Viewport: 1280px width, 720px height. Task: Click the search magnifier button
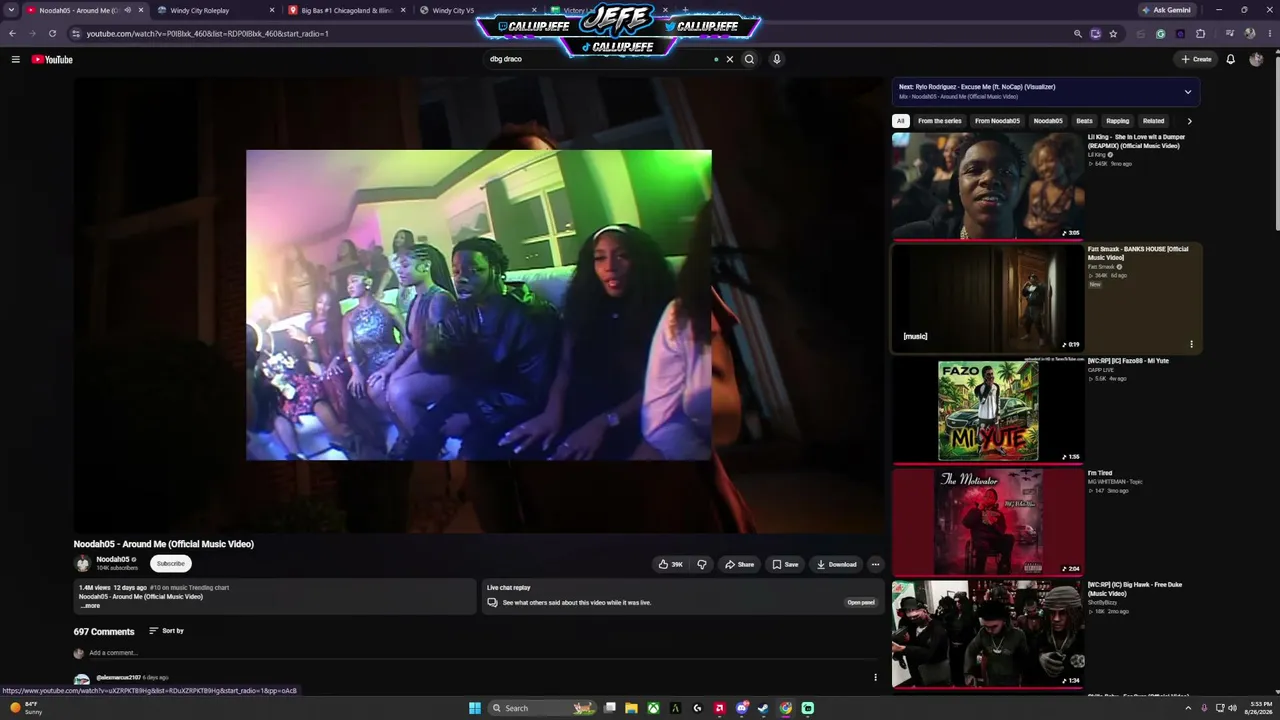pyautogui.click(x=749, y=59)
